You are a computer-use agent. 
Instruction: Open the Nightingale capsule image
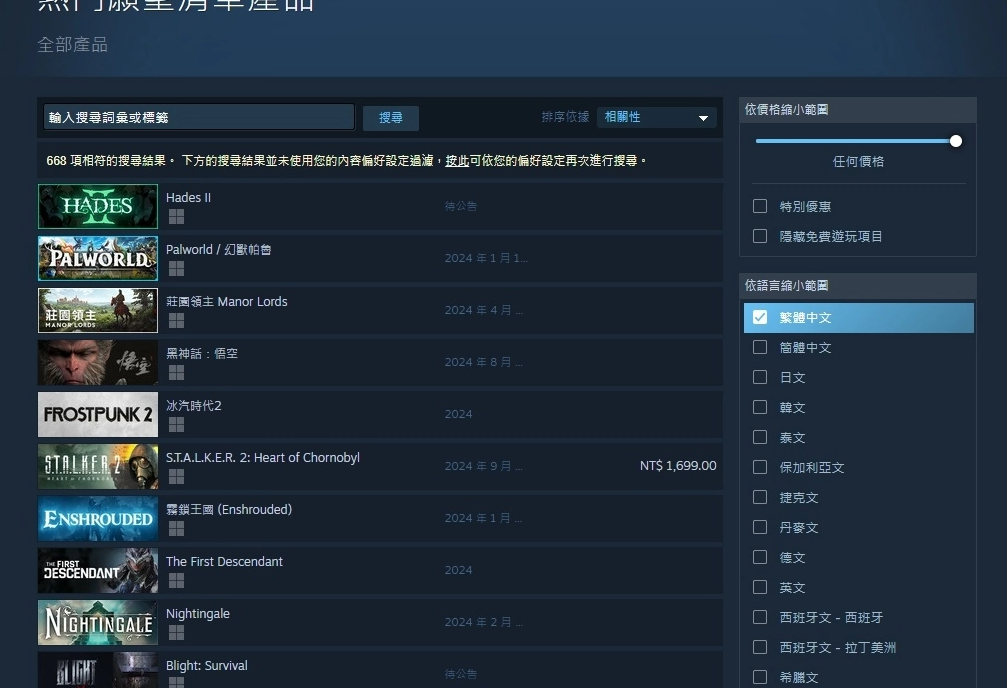pos(98,622)
